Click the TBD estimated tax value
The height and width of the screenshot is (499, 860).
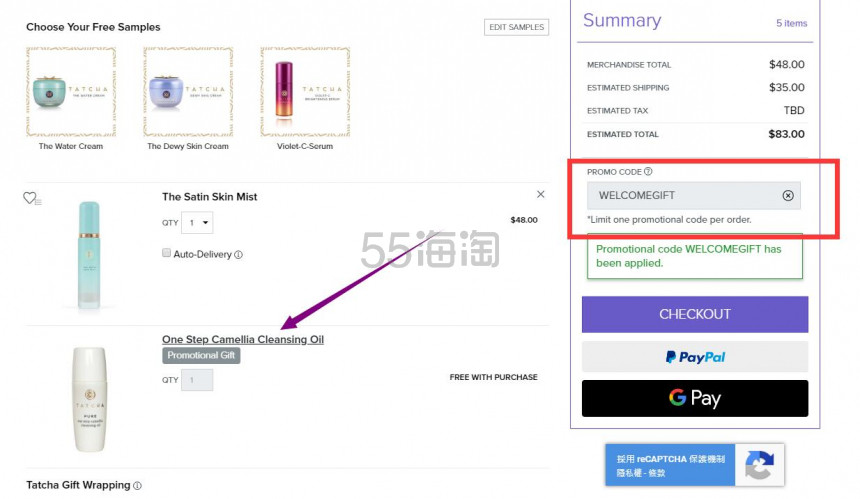pyautogui.click(x=794, y=111)
